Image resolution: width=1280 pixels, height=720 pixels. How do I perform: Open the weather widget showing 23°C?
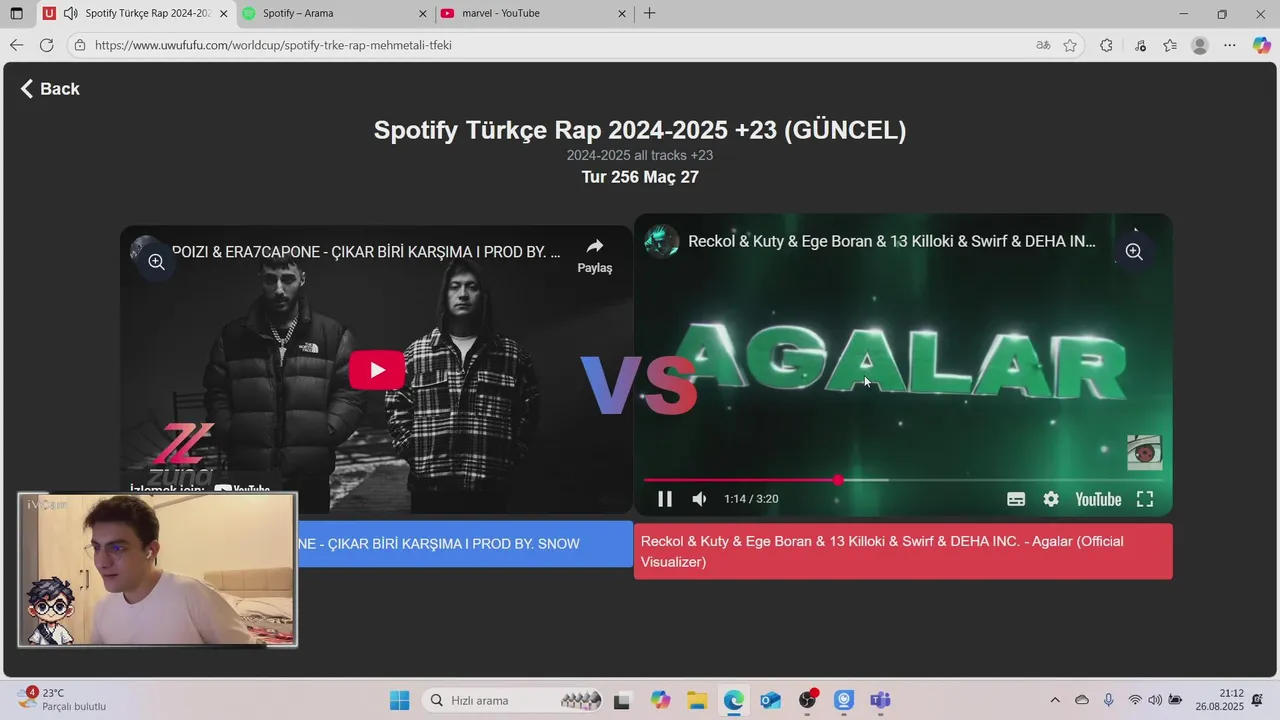(x=62, y=700)
